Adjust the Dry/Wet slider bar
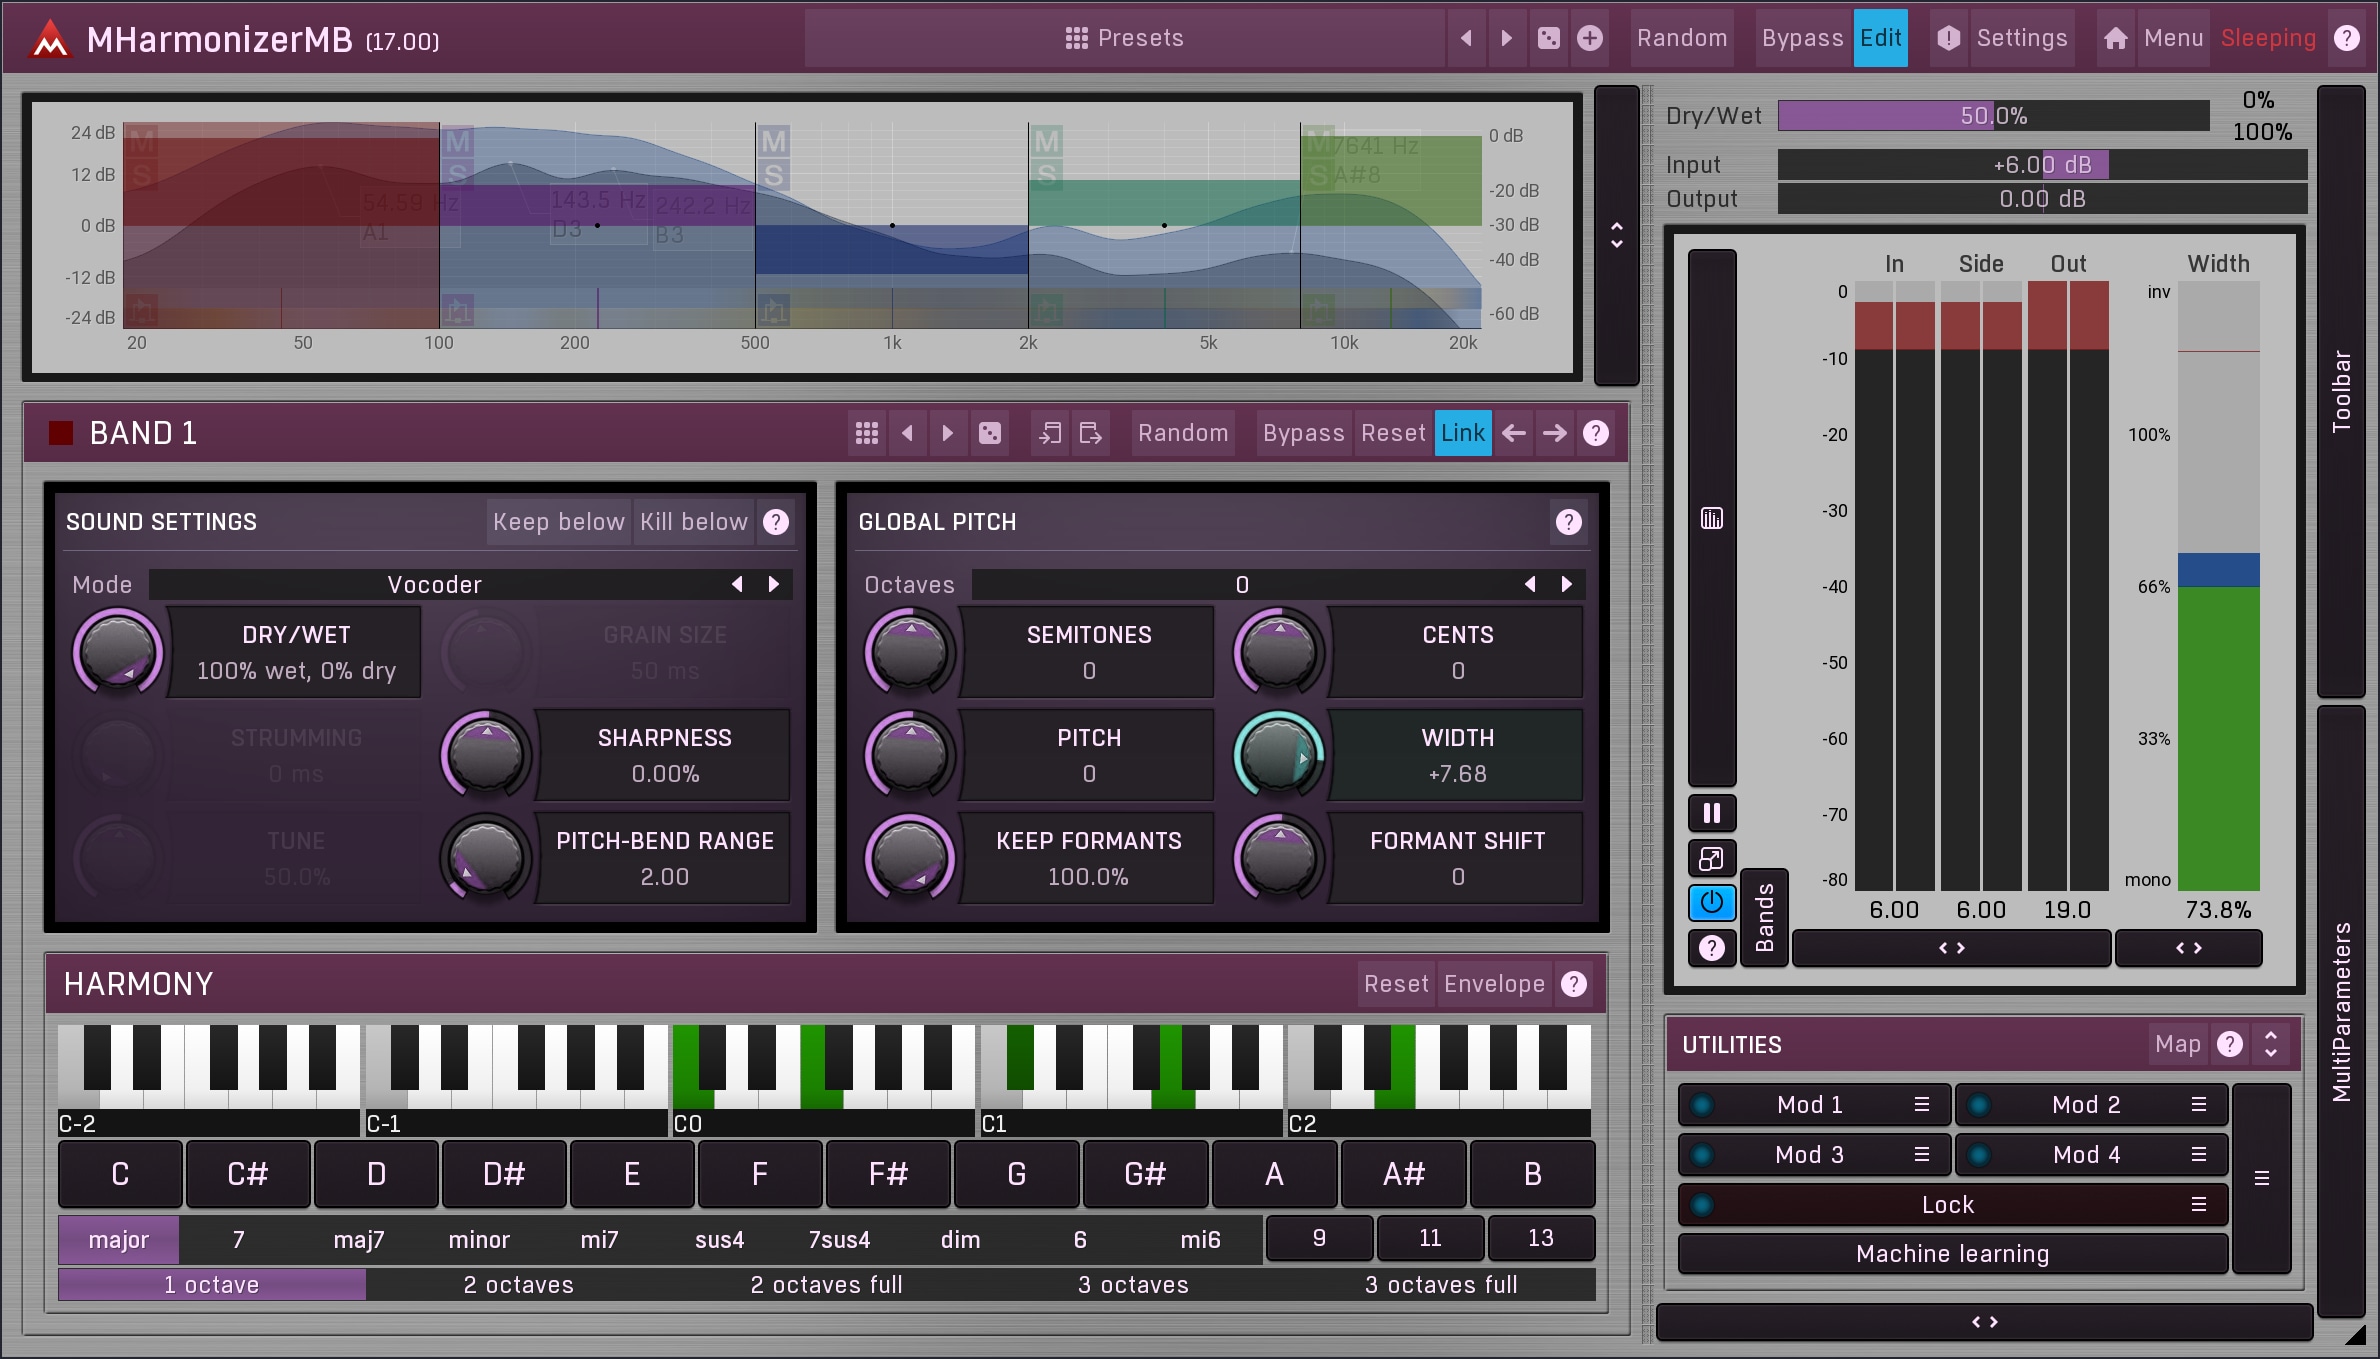The height and width of the screenshot is (1359, 2380). click(x=1993, y=116)
